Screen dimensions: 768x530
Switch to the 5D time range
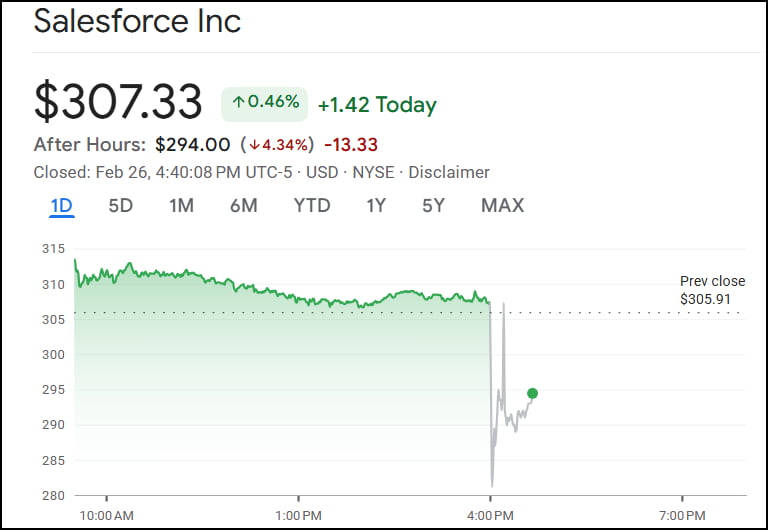pos(120,206)
